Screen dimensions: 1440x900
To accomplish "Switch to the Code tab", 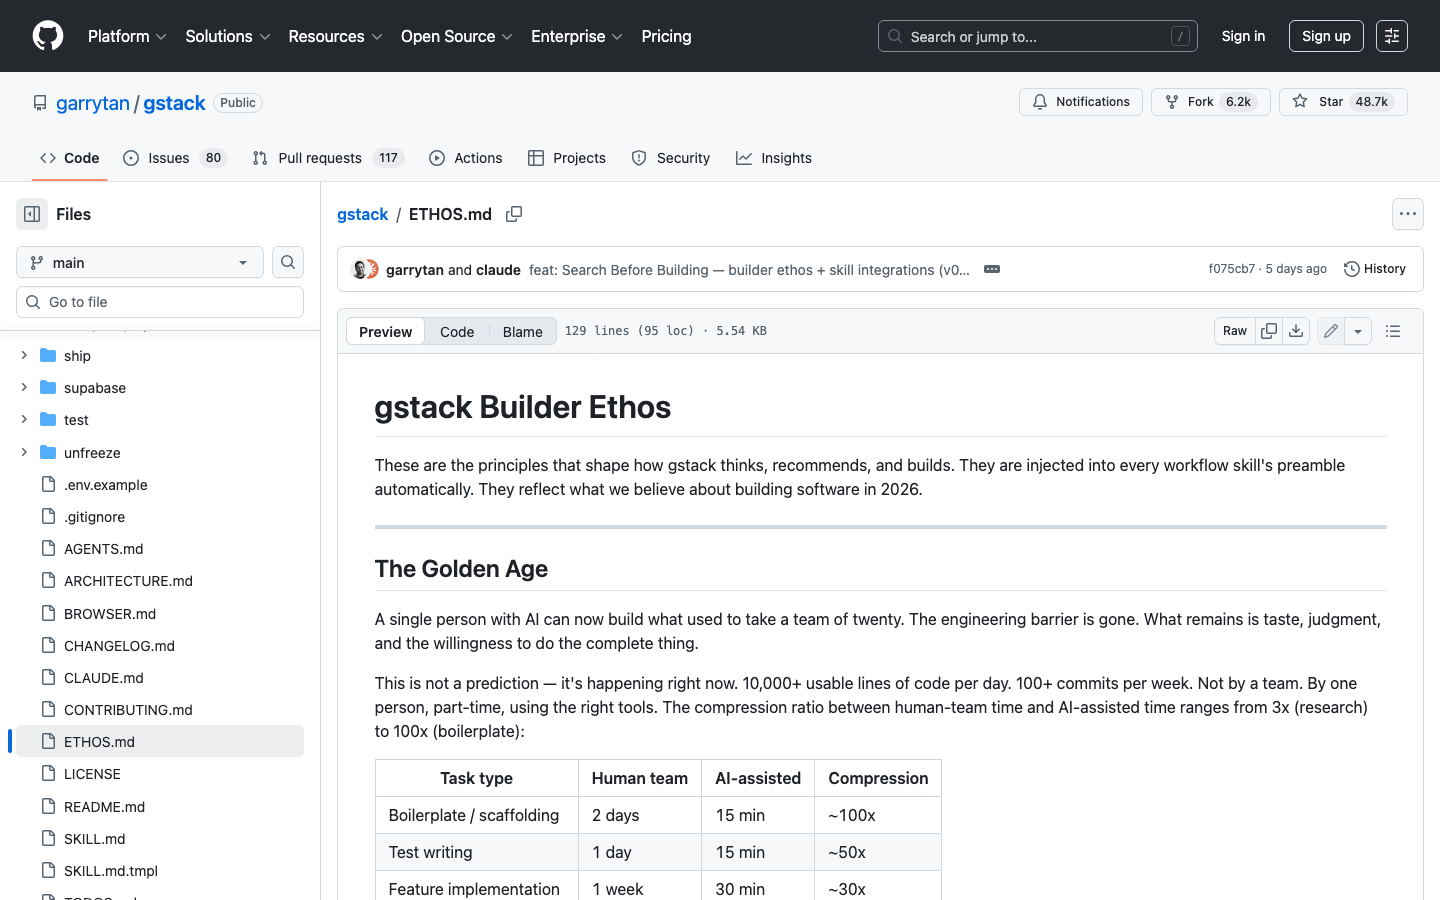I will 70,158.
